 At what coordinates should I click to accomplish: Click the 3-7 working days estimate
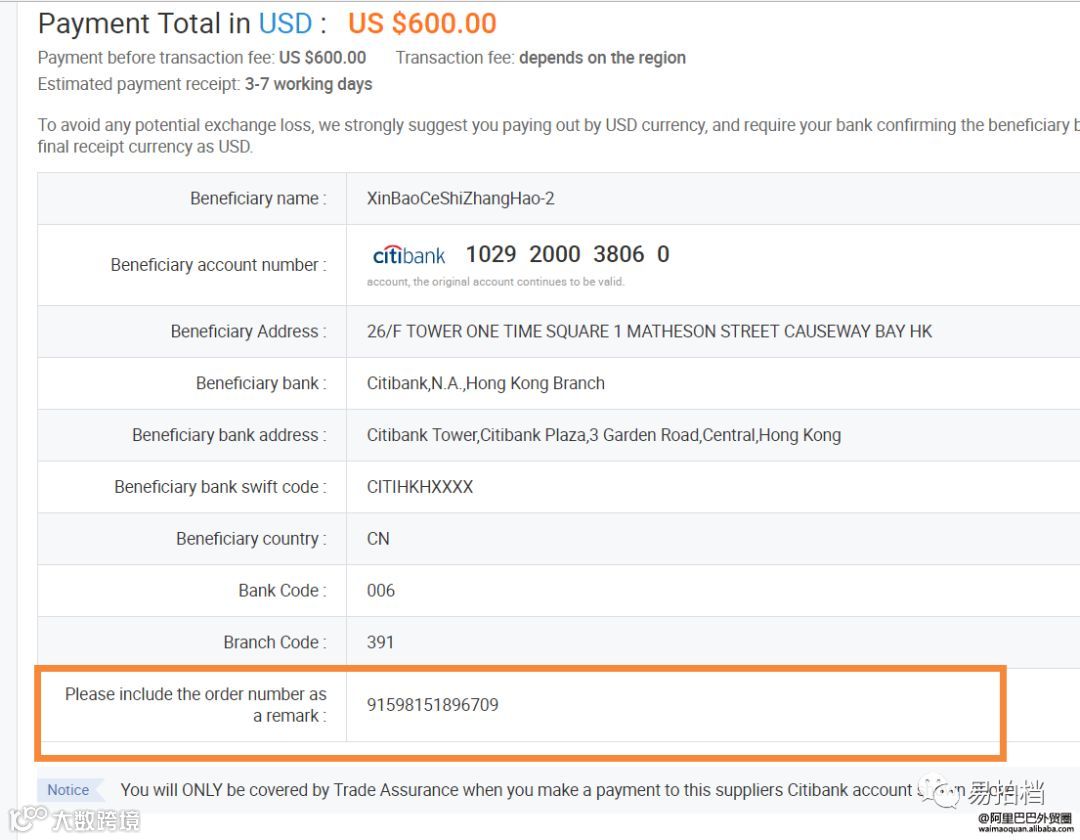click(x=308, y=84)
